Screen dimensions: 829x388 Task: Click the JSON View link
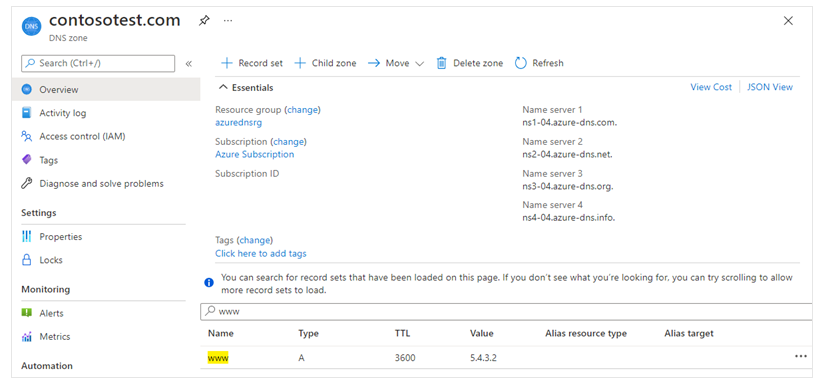click(769, 87)
